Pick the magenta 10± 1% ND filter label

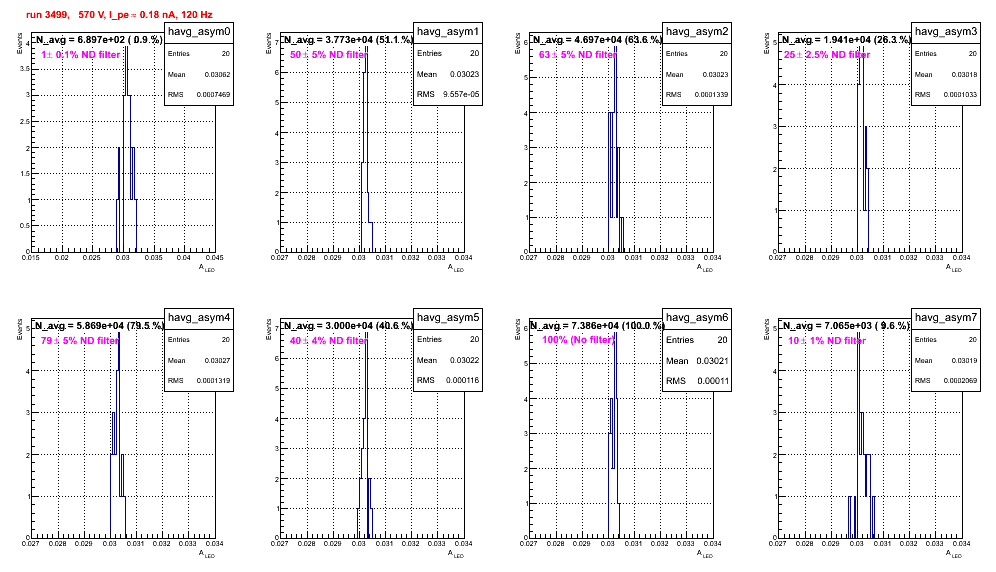tap(827, 341)
